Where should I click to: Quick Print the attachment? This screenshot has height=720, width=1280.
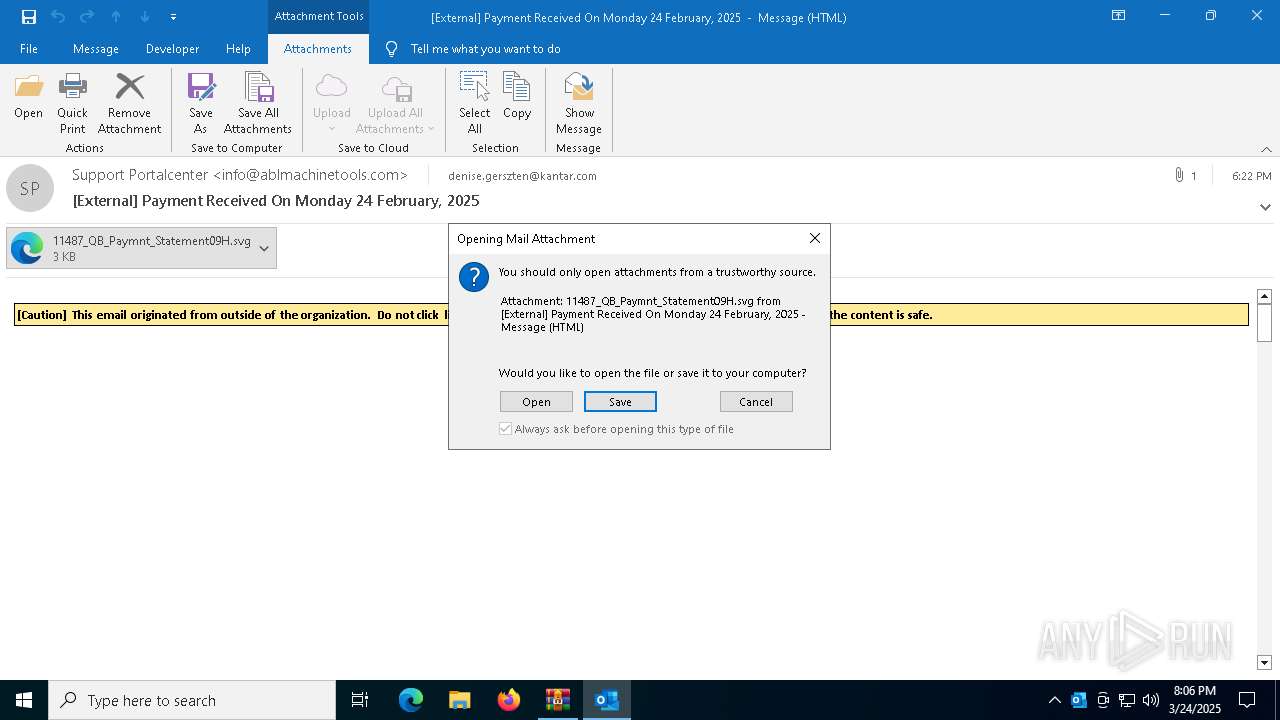click(72, 104)
